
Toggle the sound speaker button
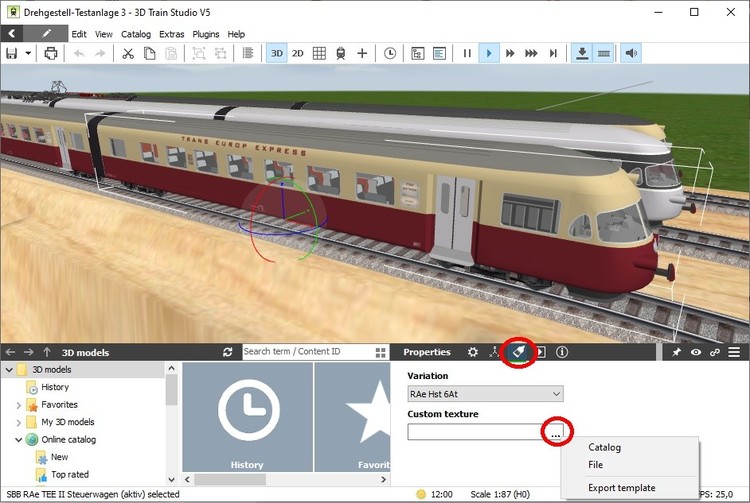pos(631,53)
